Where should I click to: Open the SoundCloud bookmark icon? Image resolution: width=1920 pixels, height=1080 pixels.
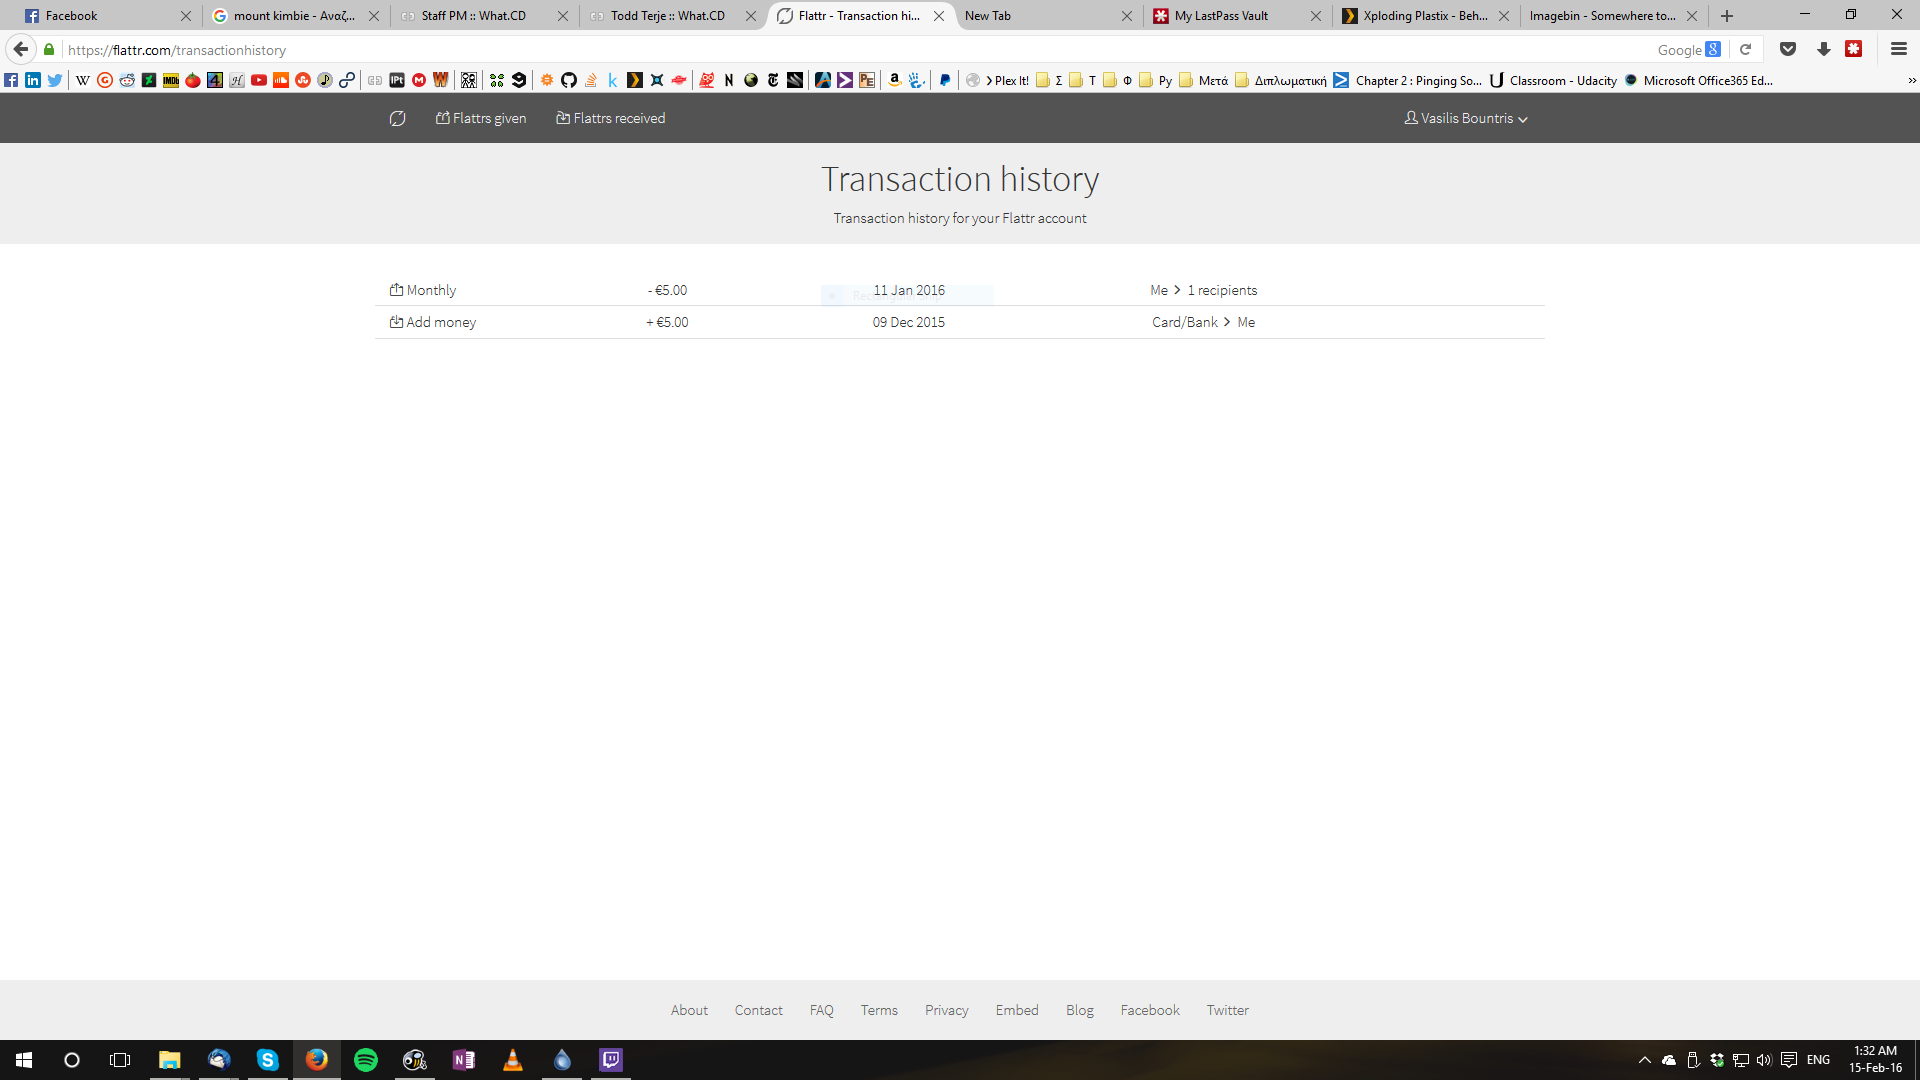coord(281,80)
